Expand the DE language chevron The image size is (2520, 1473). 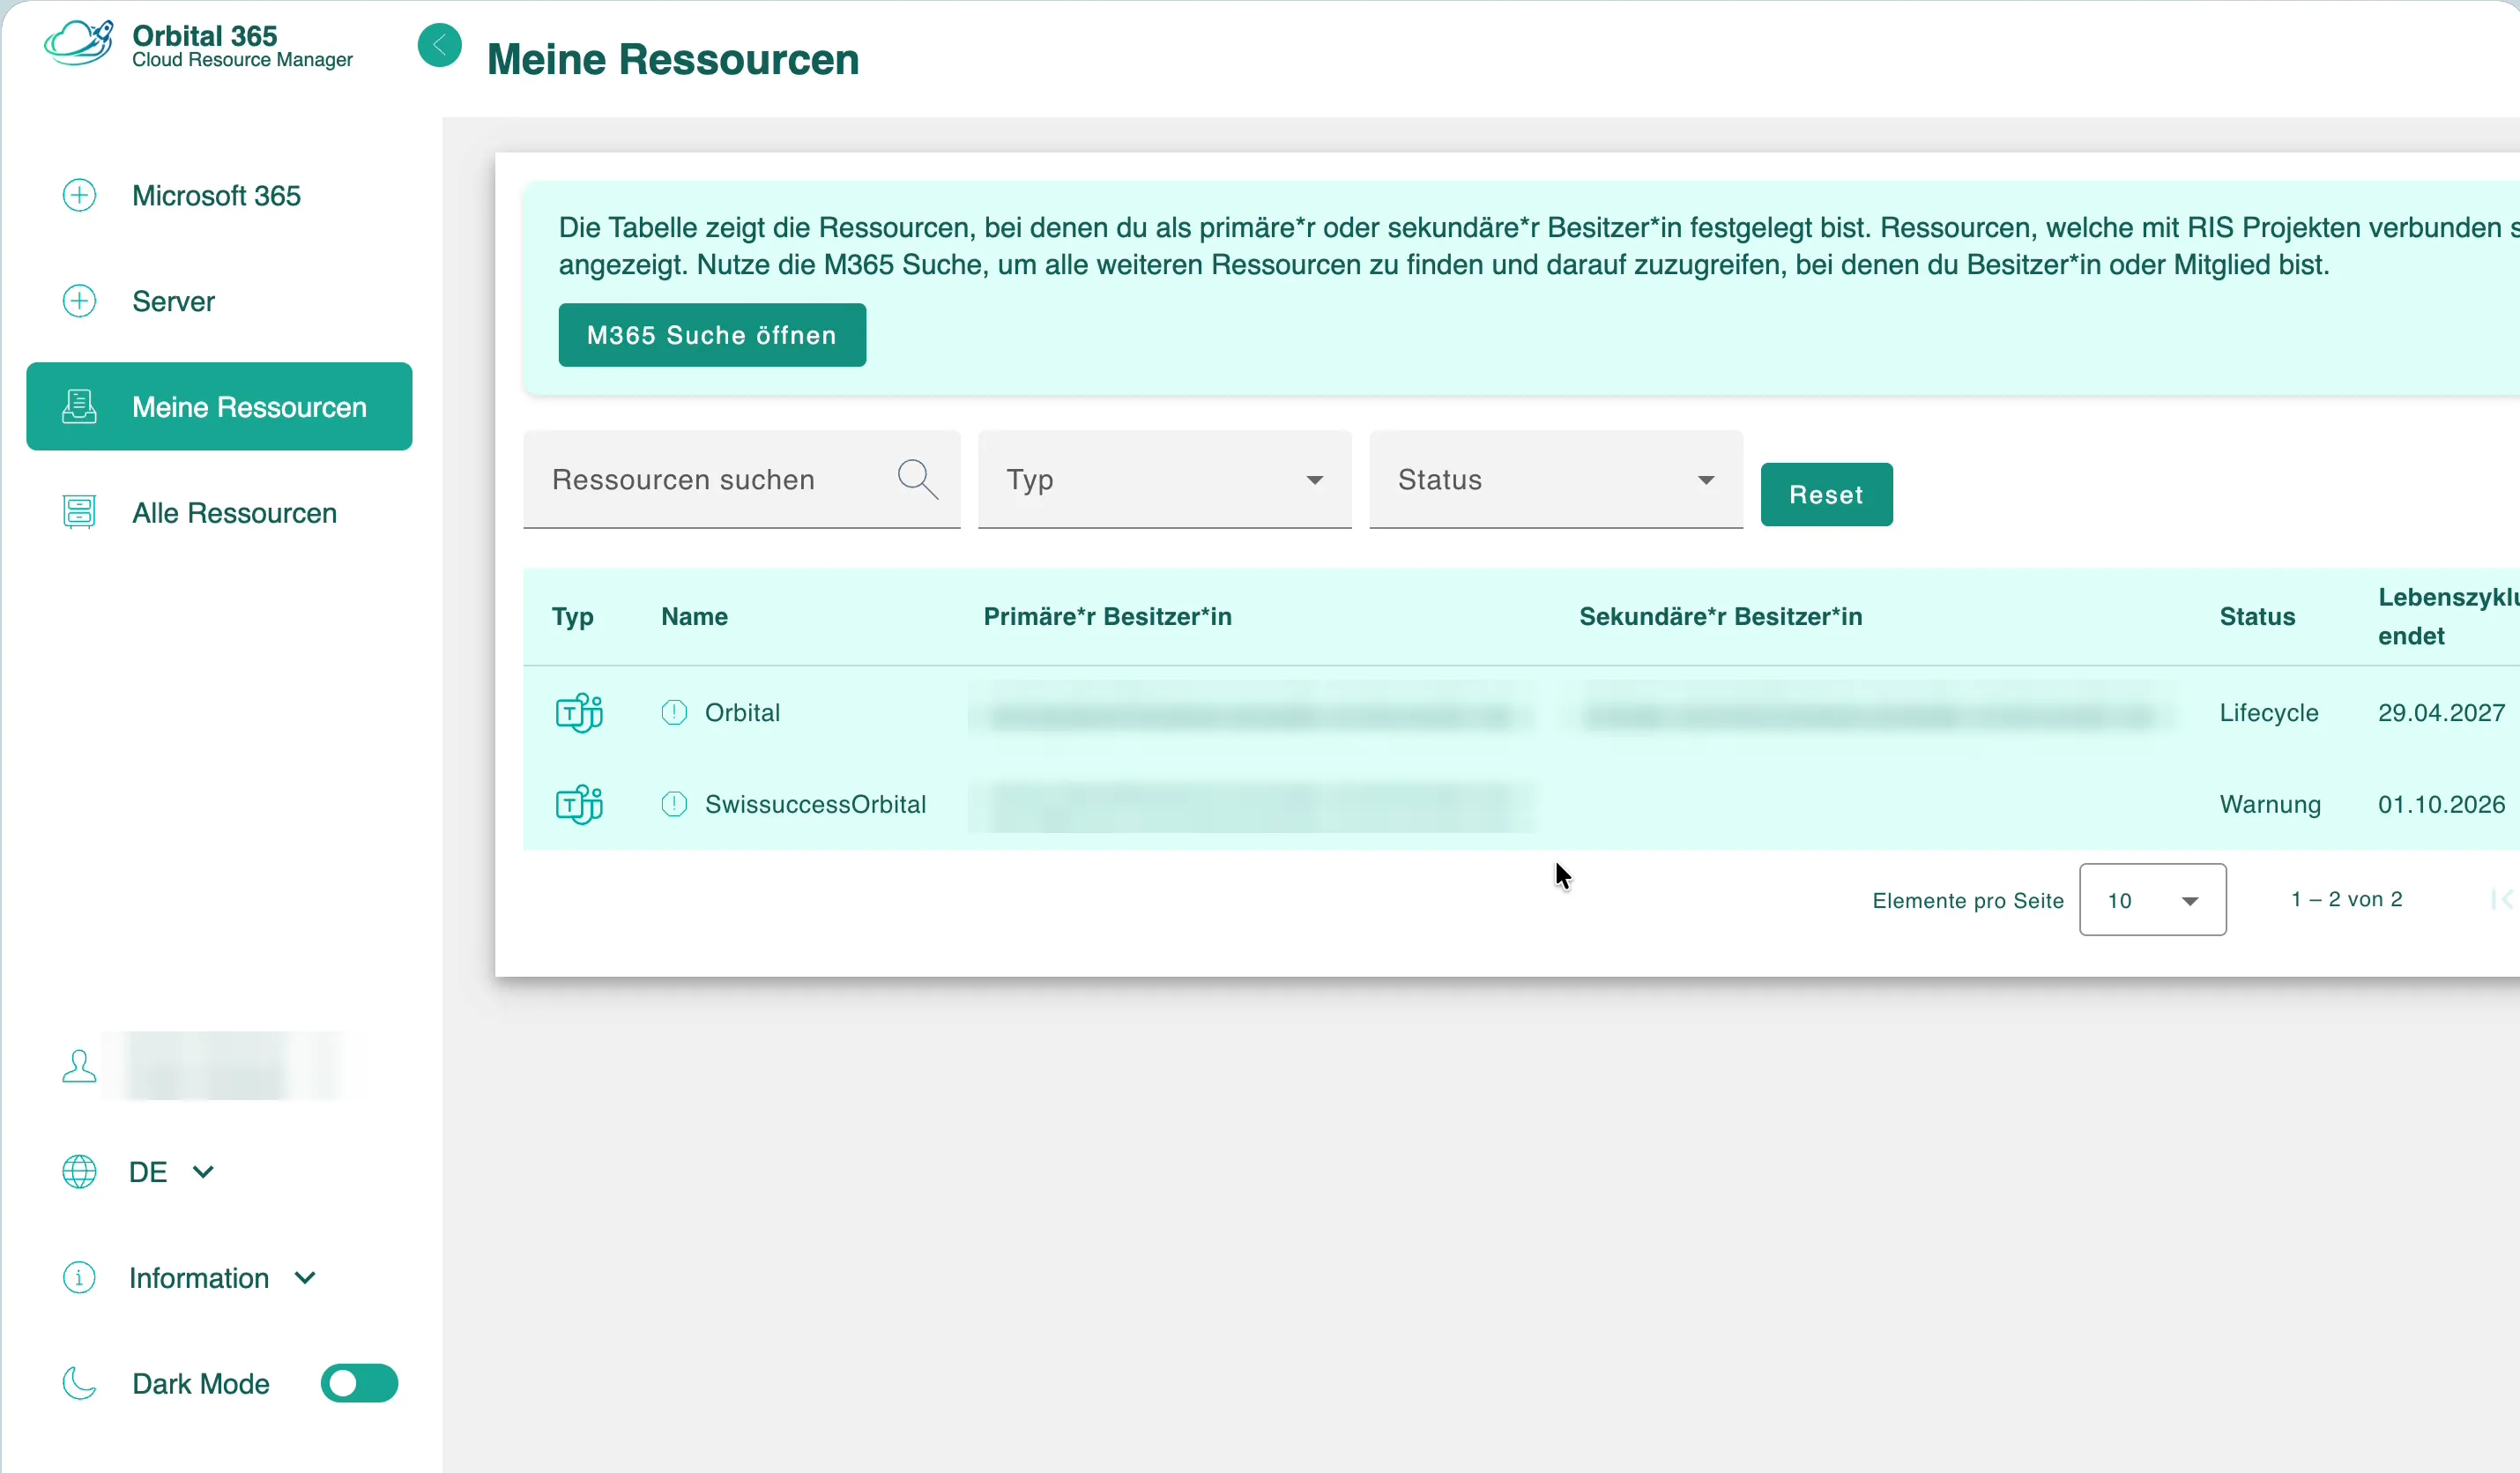(x=203, y=1172)
